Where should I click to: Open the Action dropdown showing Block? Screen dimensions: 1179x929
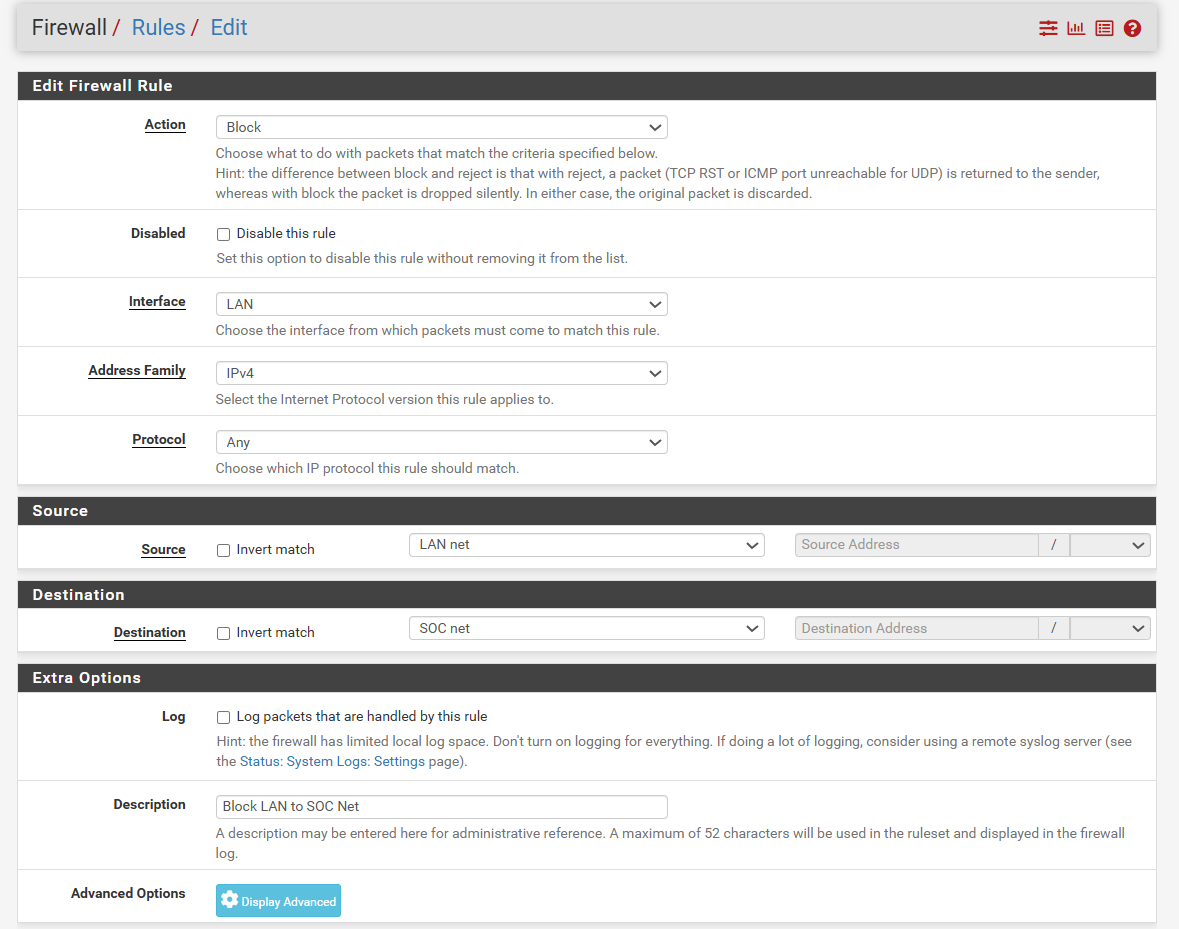[441, 127]
